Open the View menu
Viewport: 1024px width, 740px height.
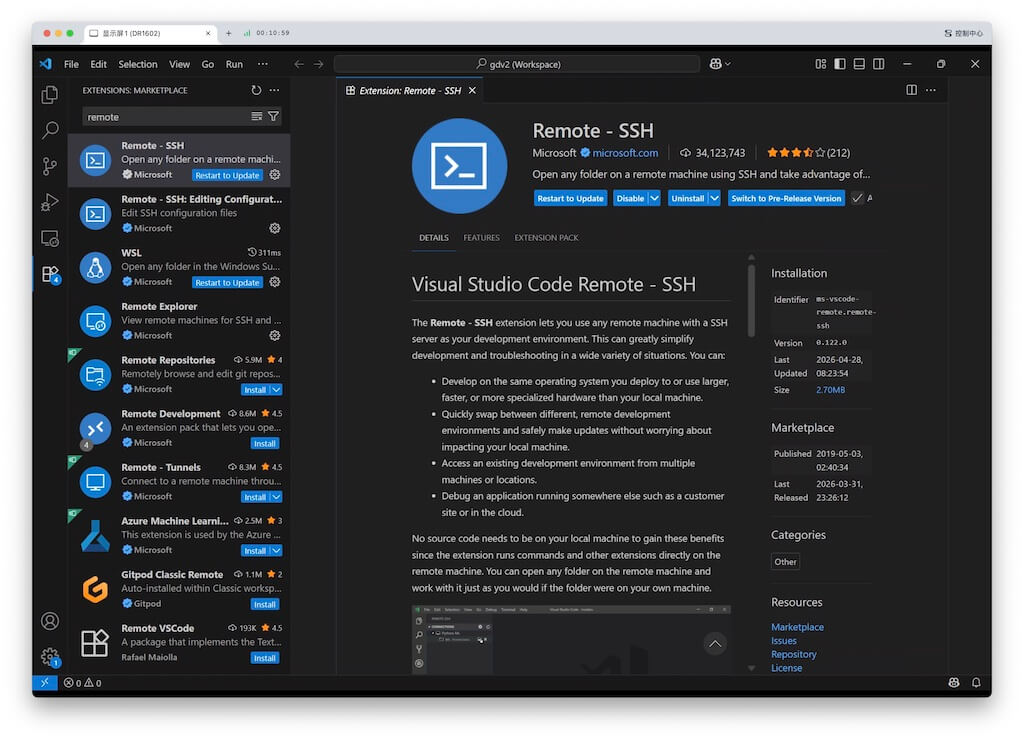[179, 63]
